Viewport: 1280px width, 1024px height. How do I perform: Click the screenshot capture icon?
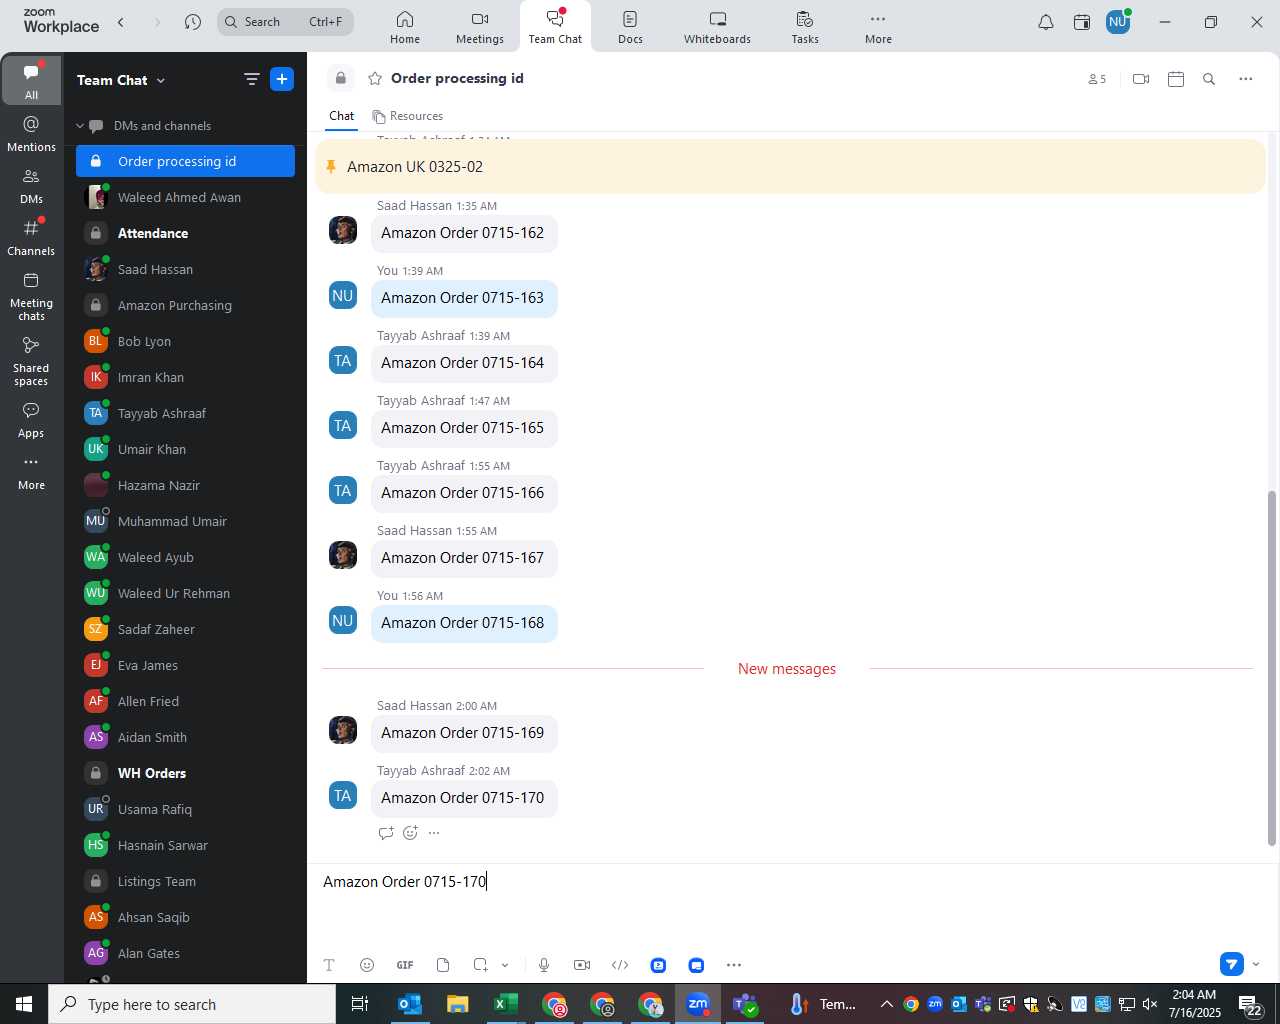click(481, 965)
